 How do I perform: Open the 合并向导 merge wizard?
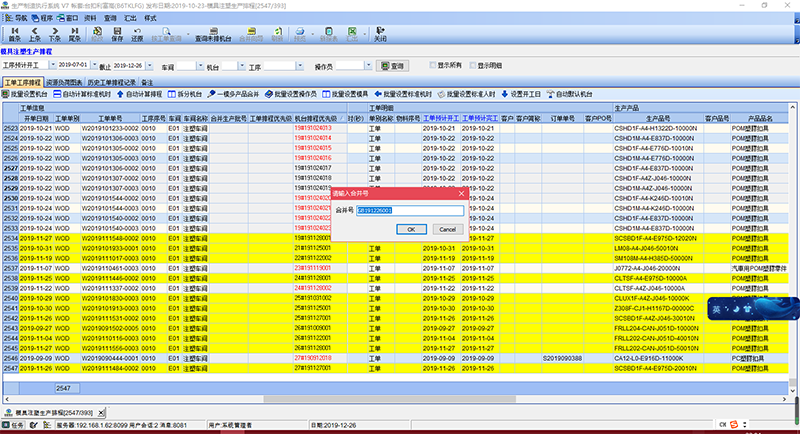pos(251,34)
